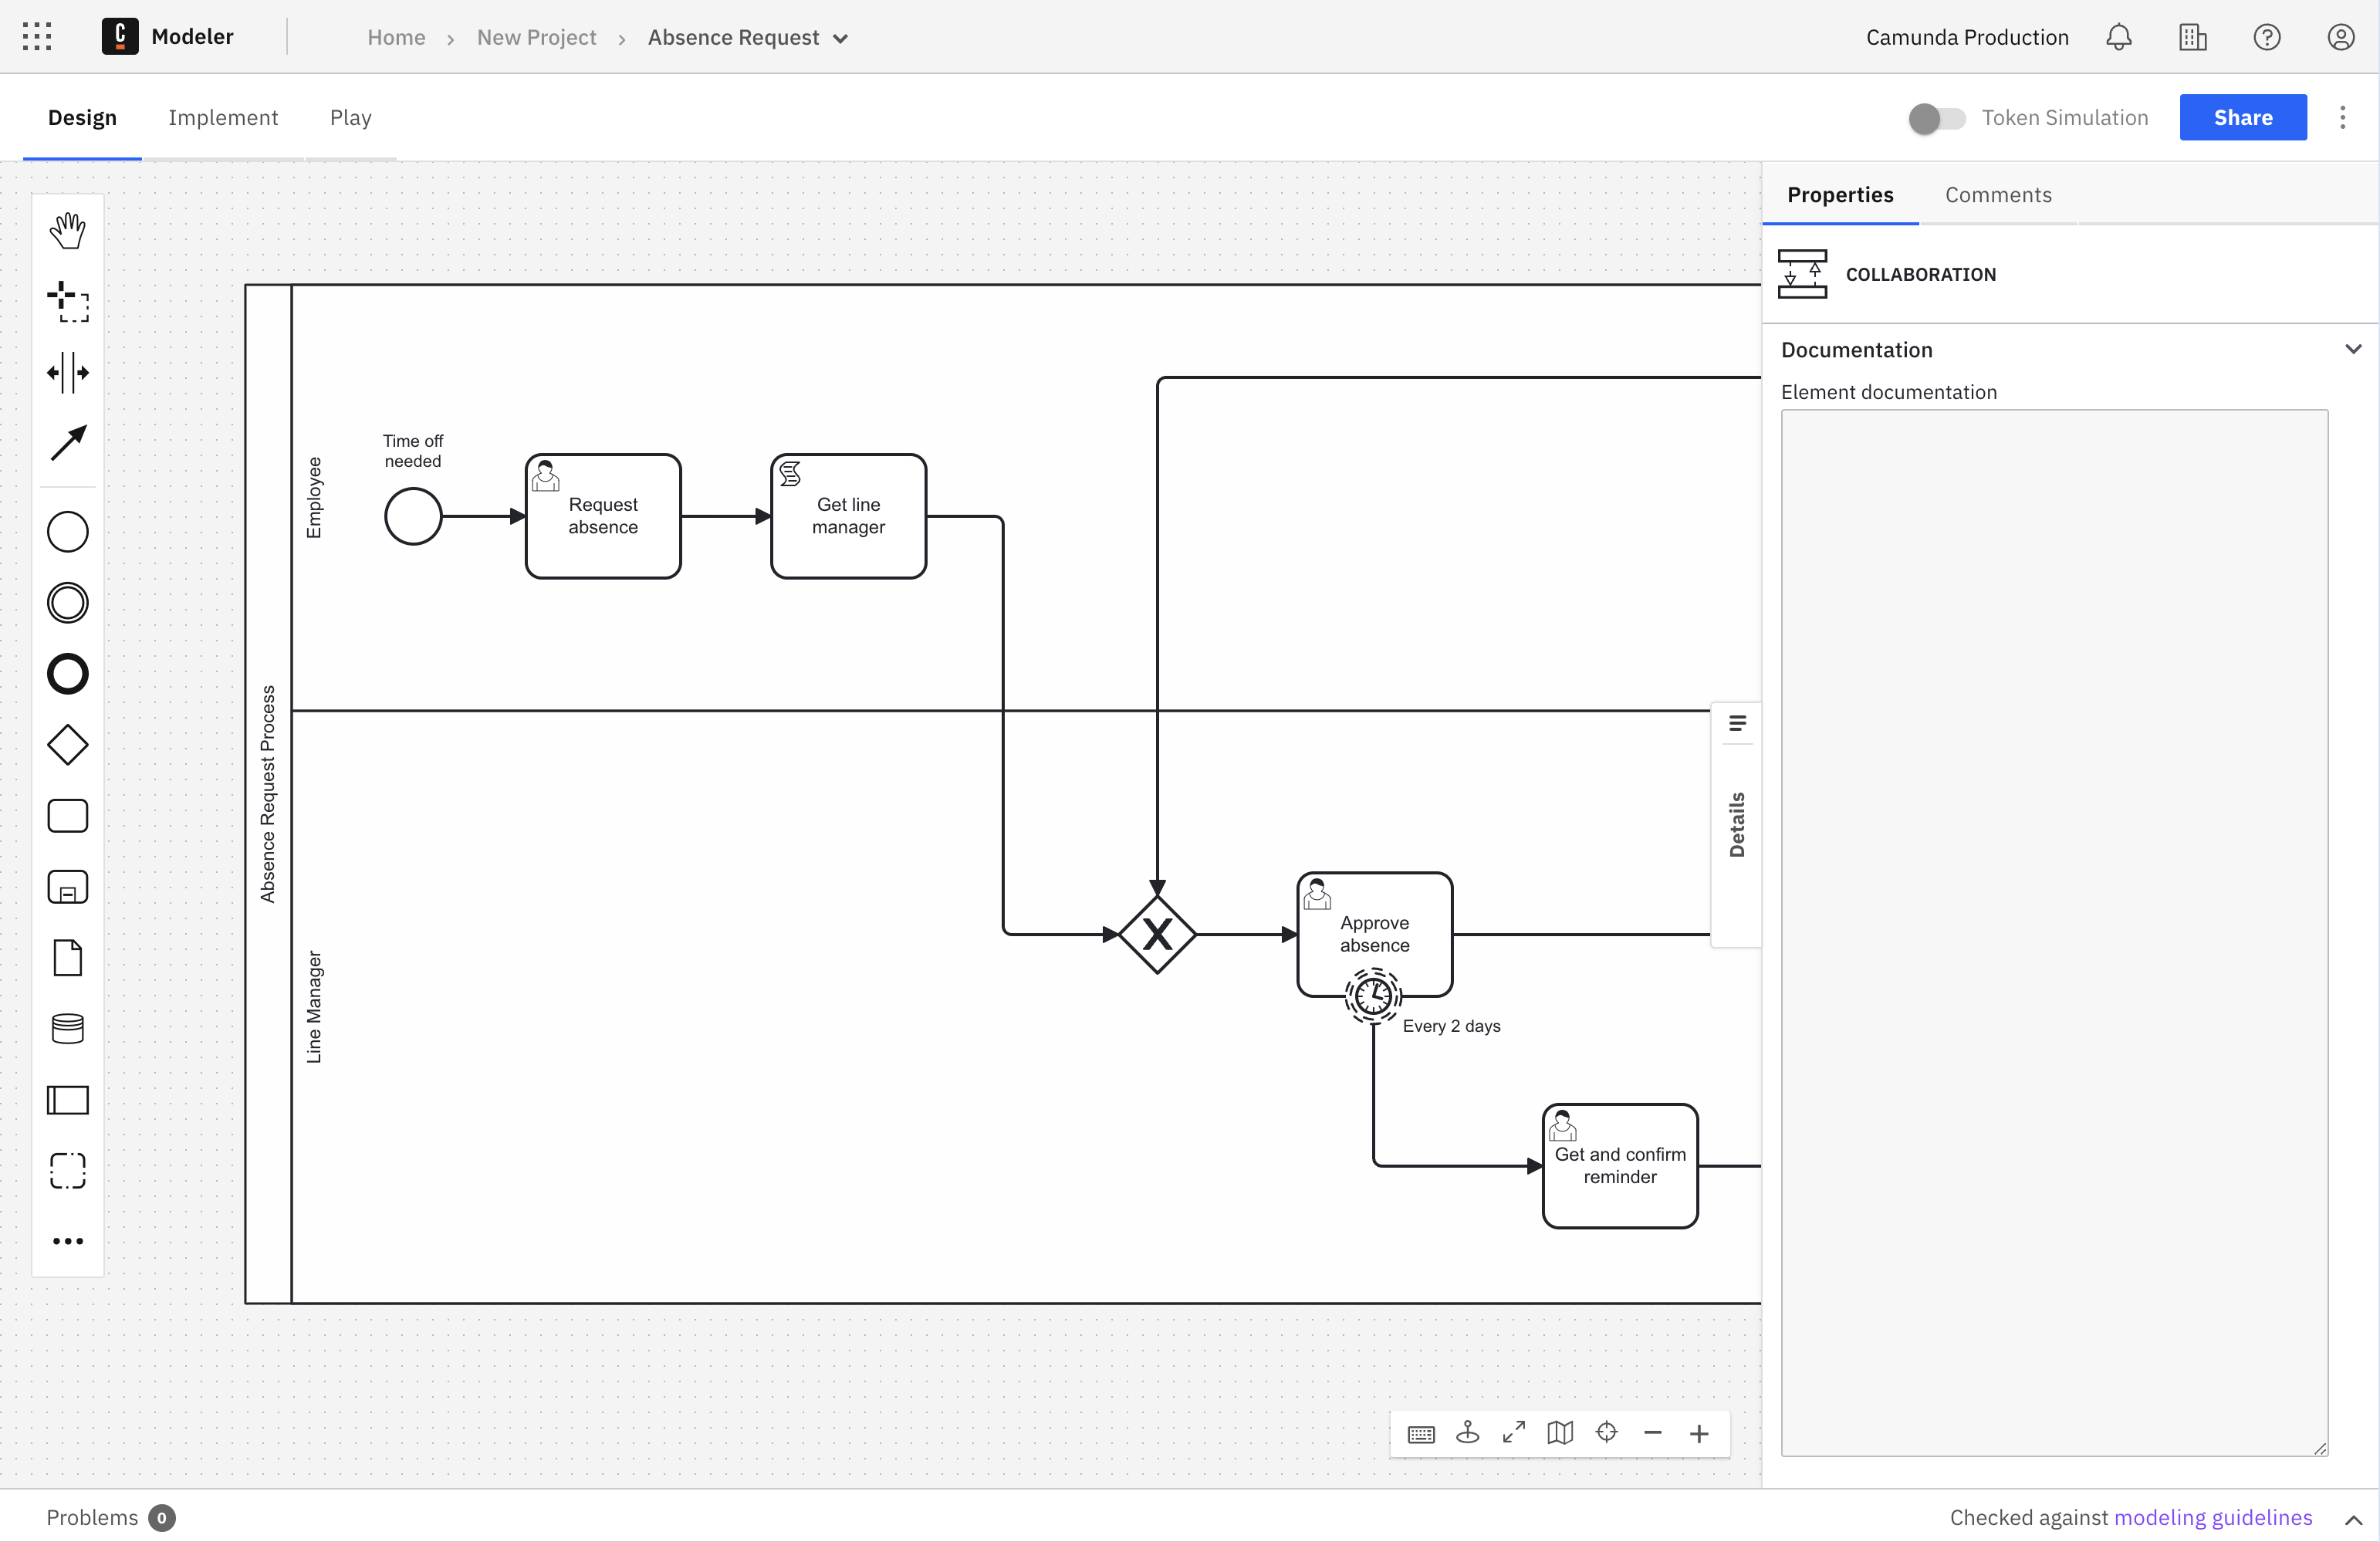2380x1542 pixels.
Task: Enable Token Simulation toggle
Action: [1936, 118]
